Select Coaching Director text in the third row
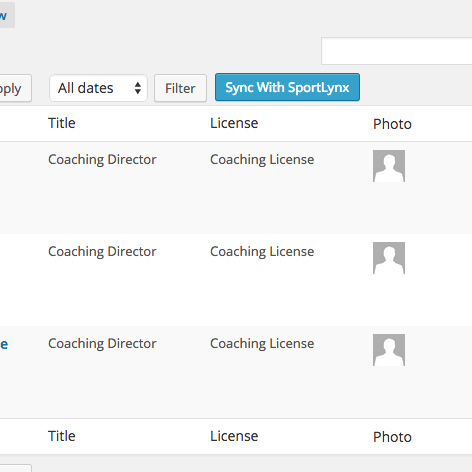Screen dimensions: 472x472 pyautogui.click(x=102, y=344)
